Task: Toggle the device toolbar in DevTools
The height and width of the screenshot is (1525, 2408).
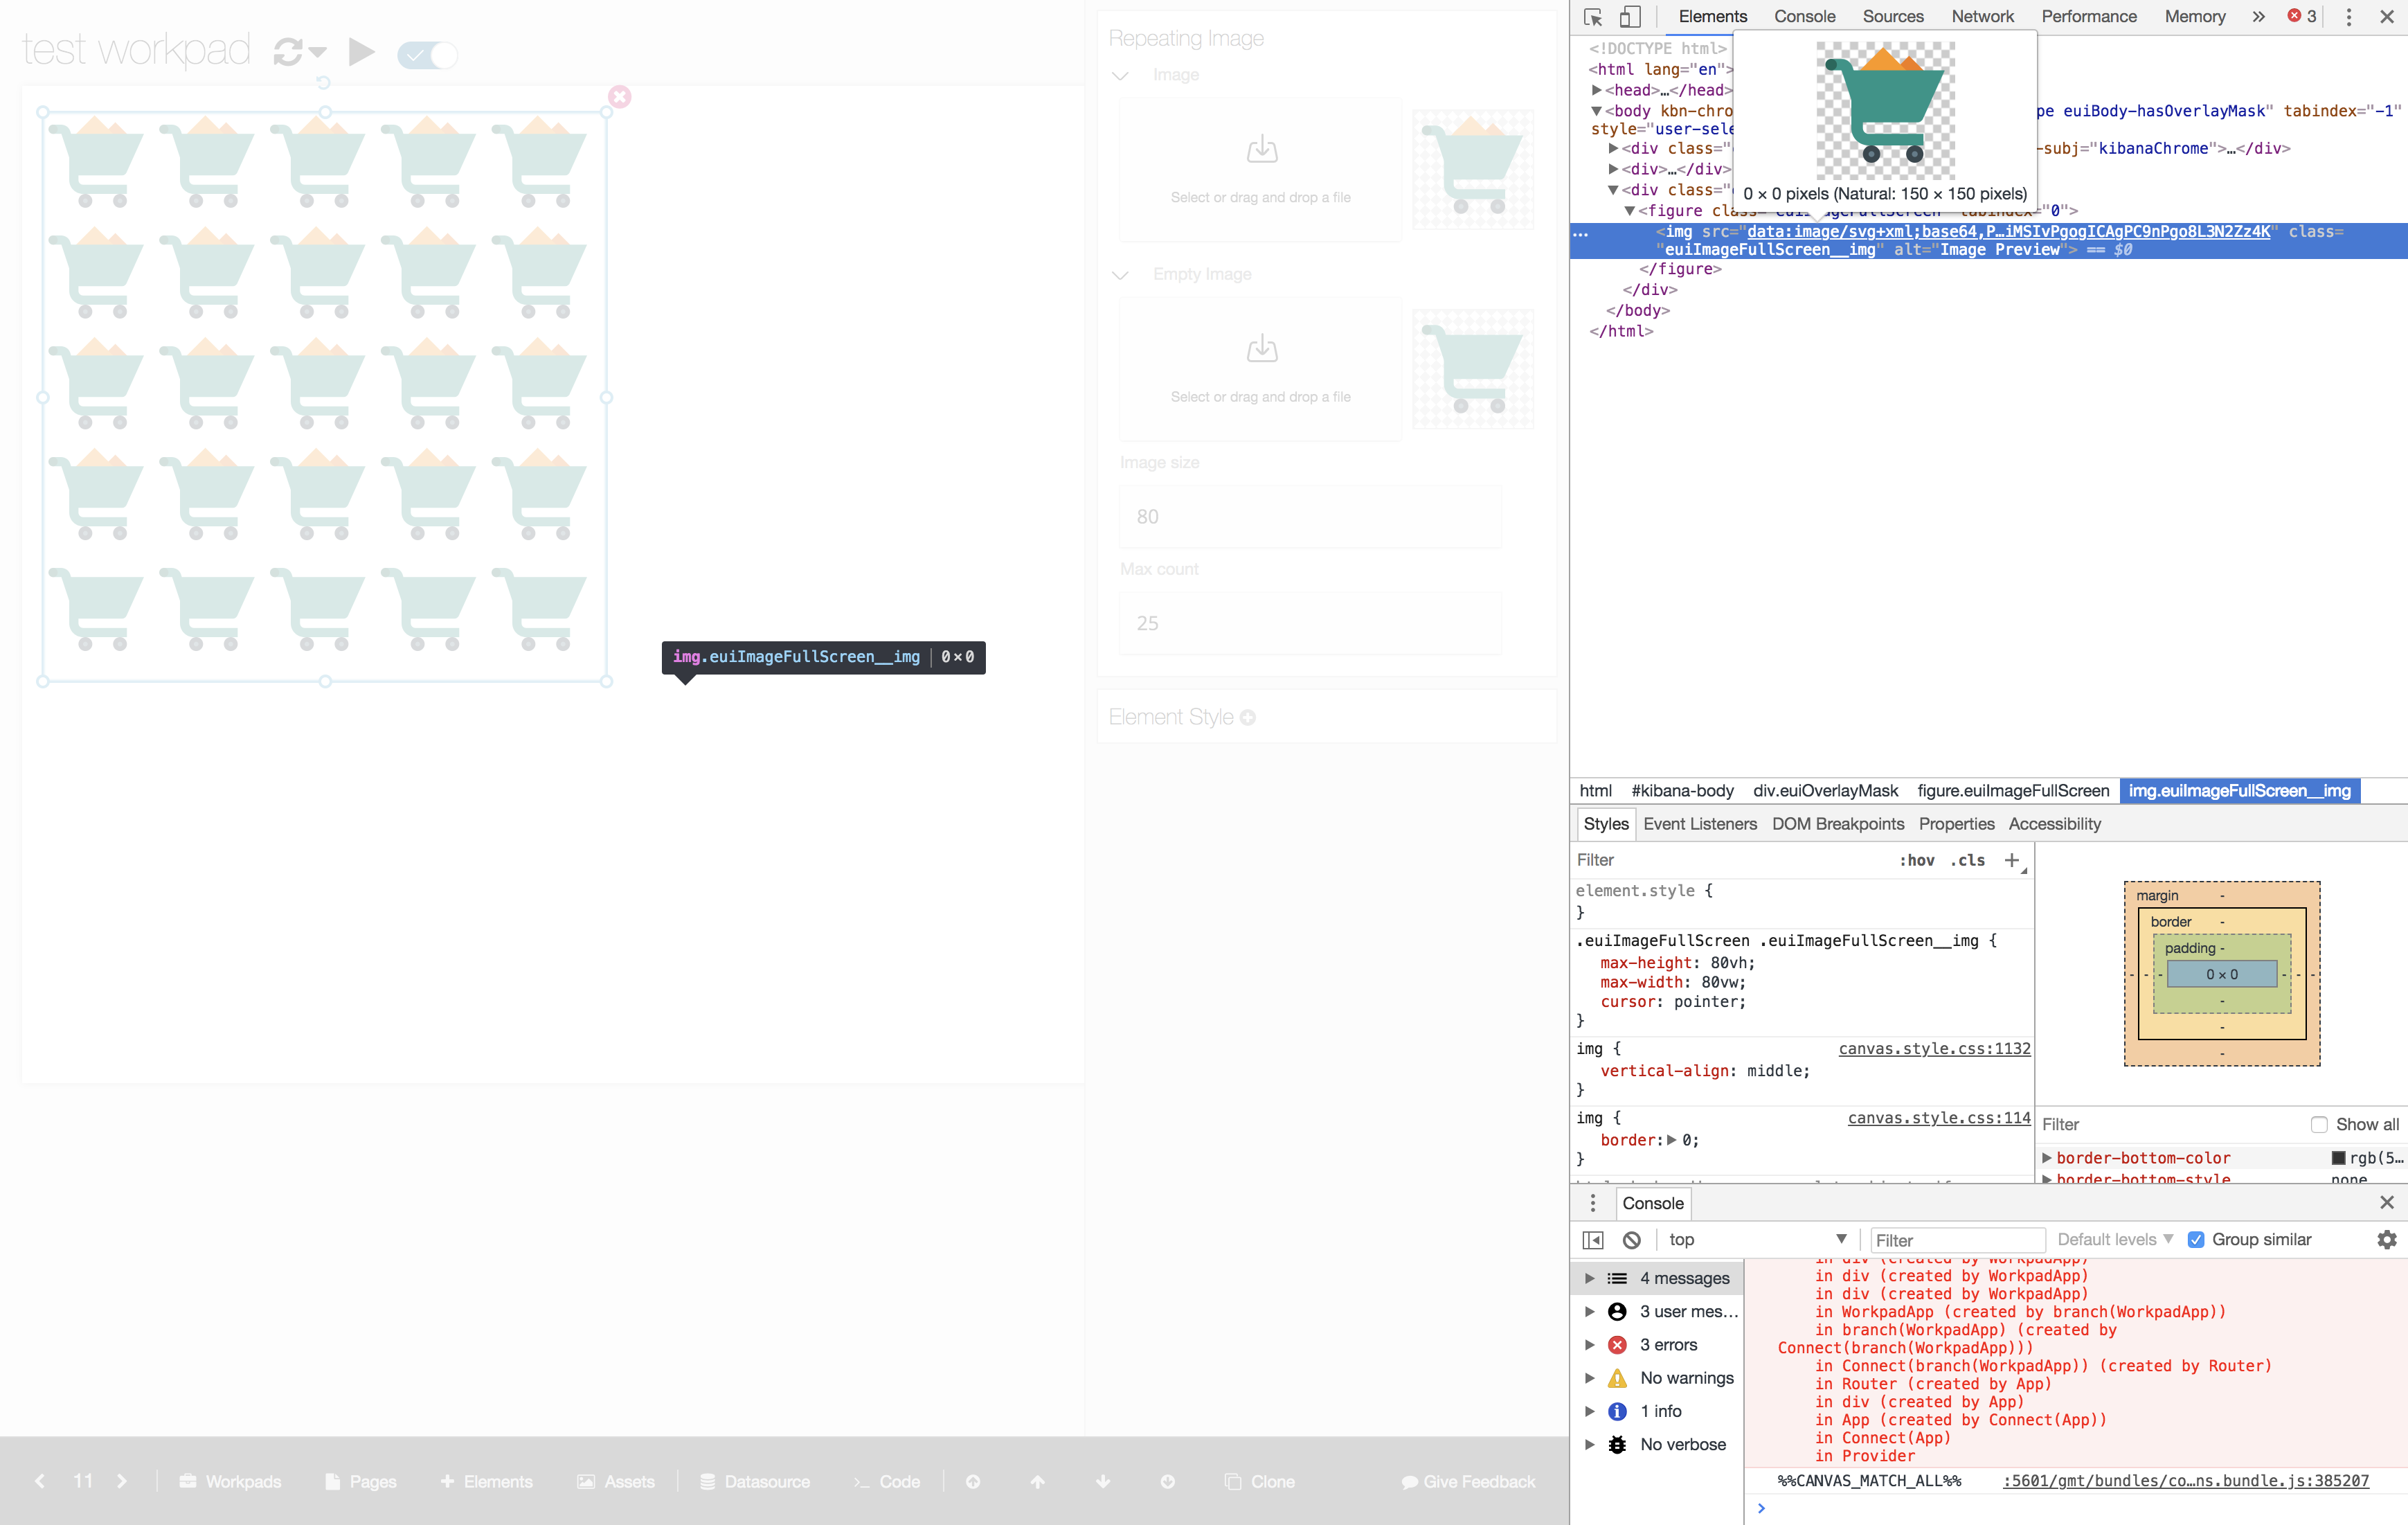Action: pyautogui.click(x=1630, y=16)
